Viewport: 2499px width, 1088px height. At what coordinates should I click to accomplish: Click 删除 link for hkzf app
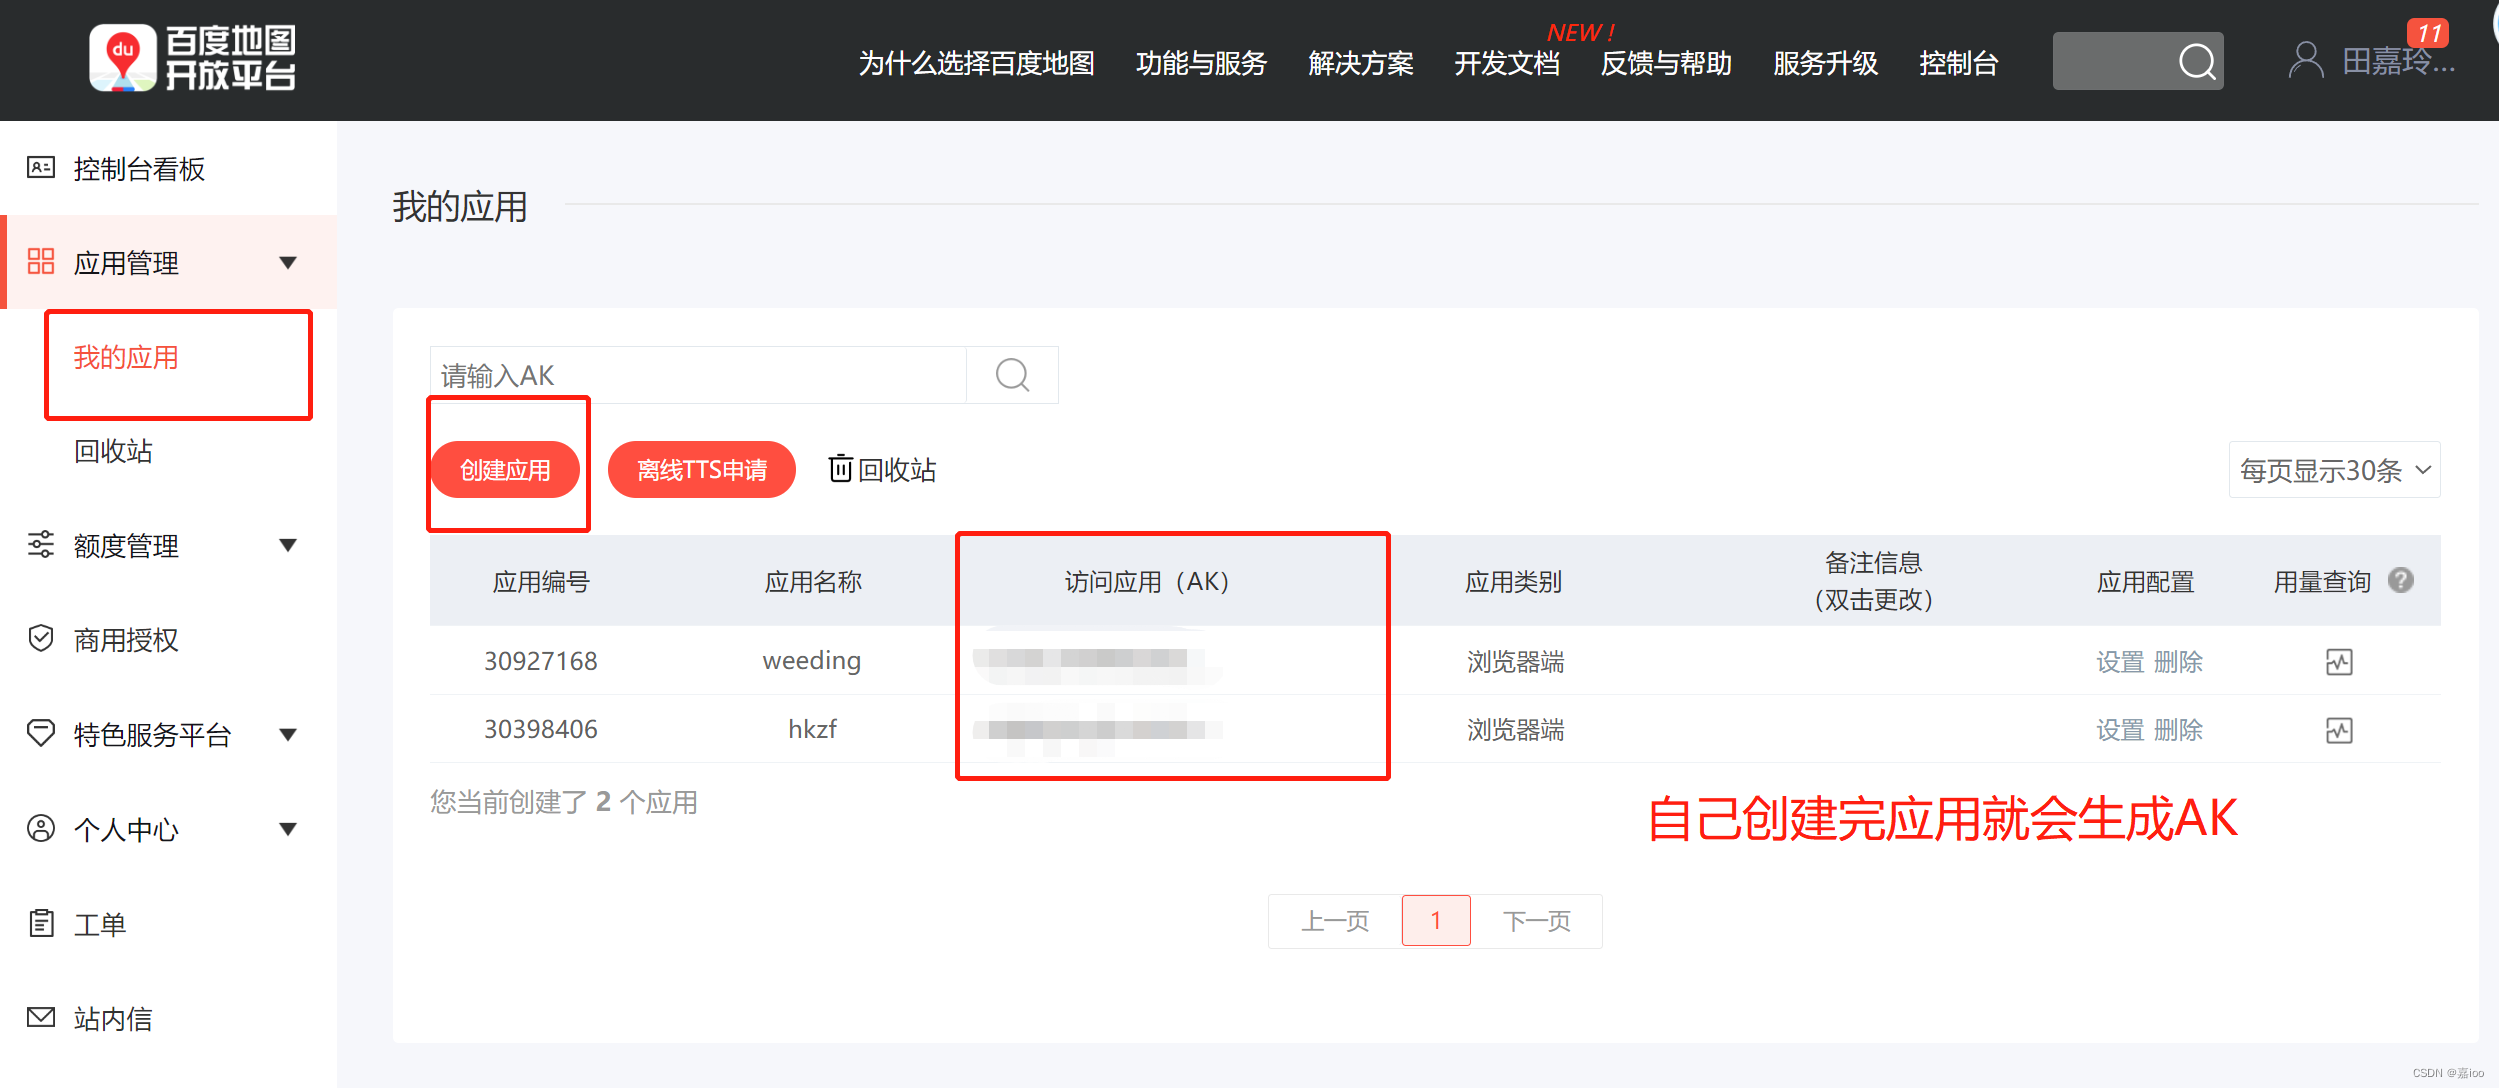click(x=2178, y=730)
